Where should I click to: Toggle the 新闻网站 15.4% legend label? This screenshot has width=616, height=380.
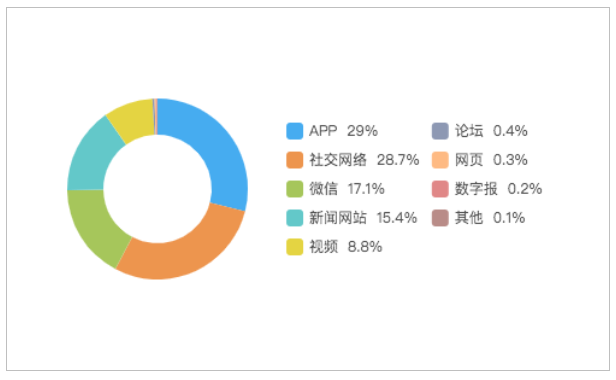pyautogui.click(x=363, y=218)
